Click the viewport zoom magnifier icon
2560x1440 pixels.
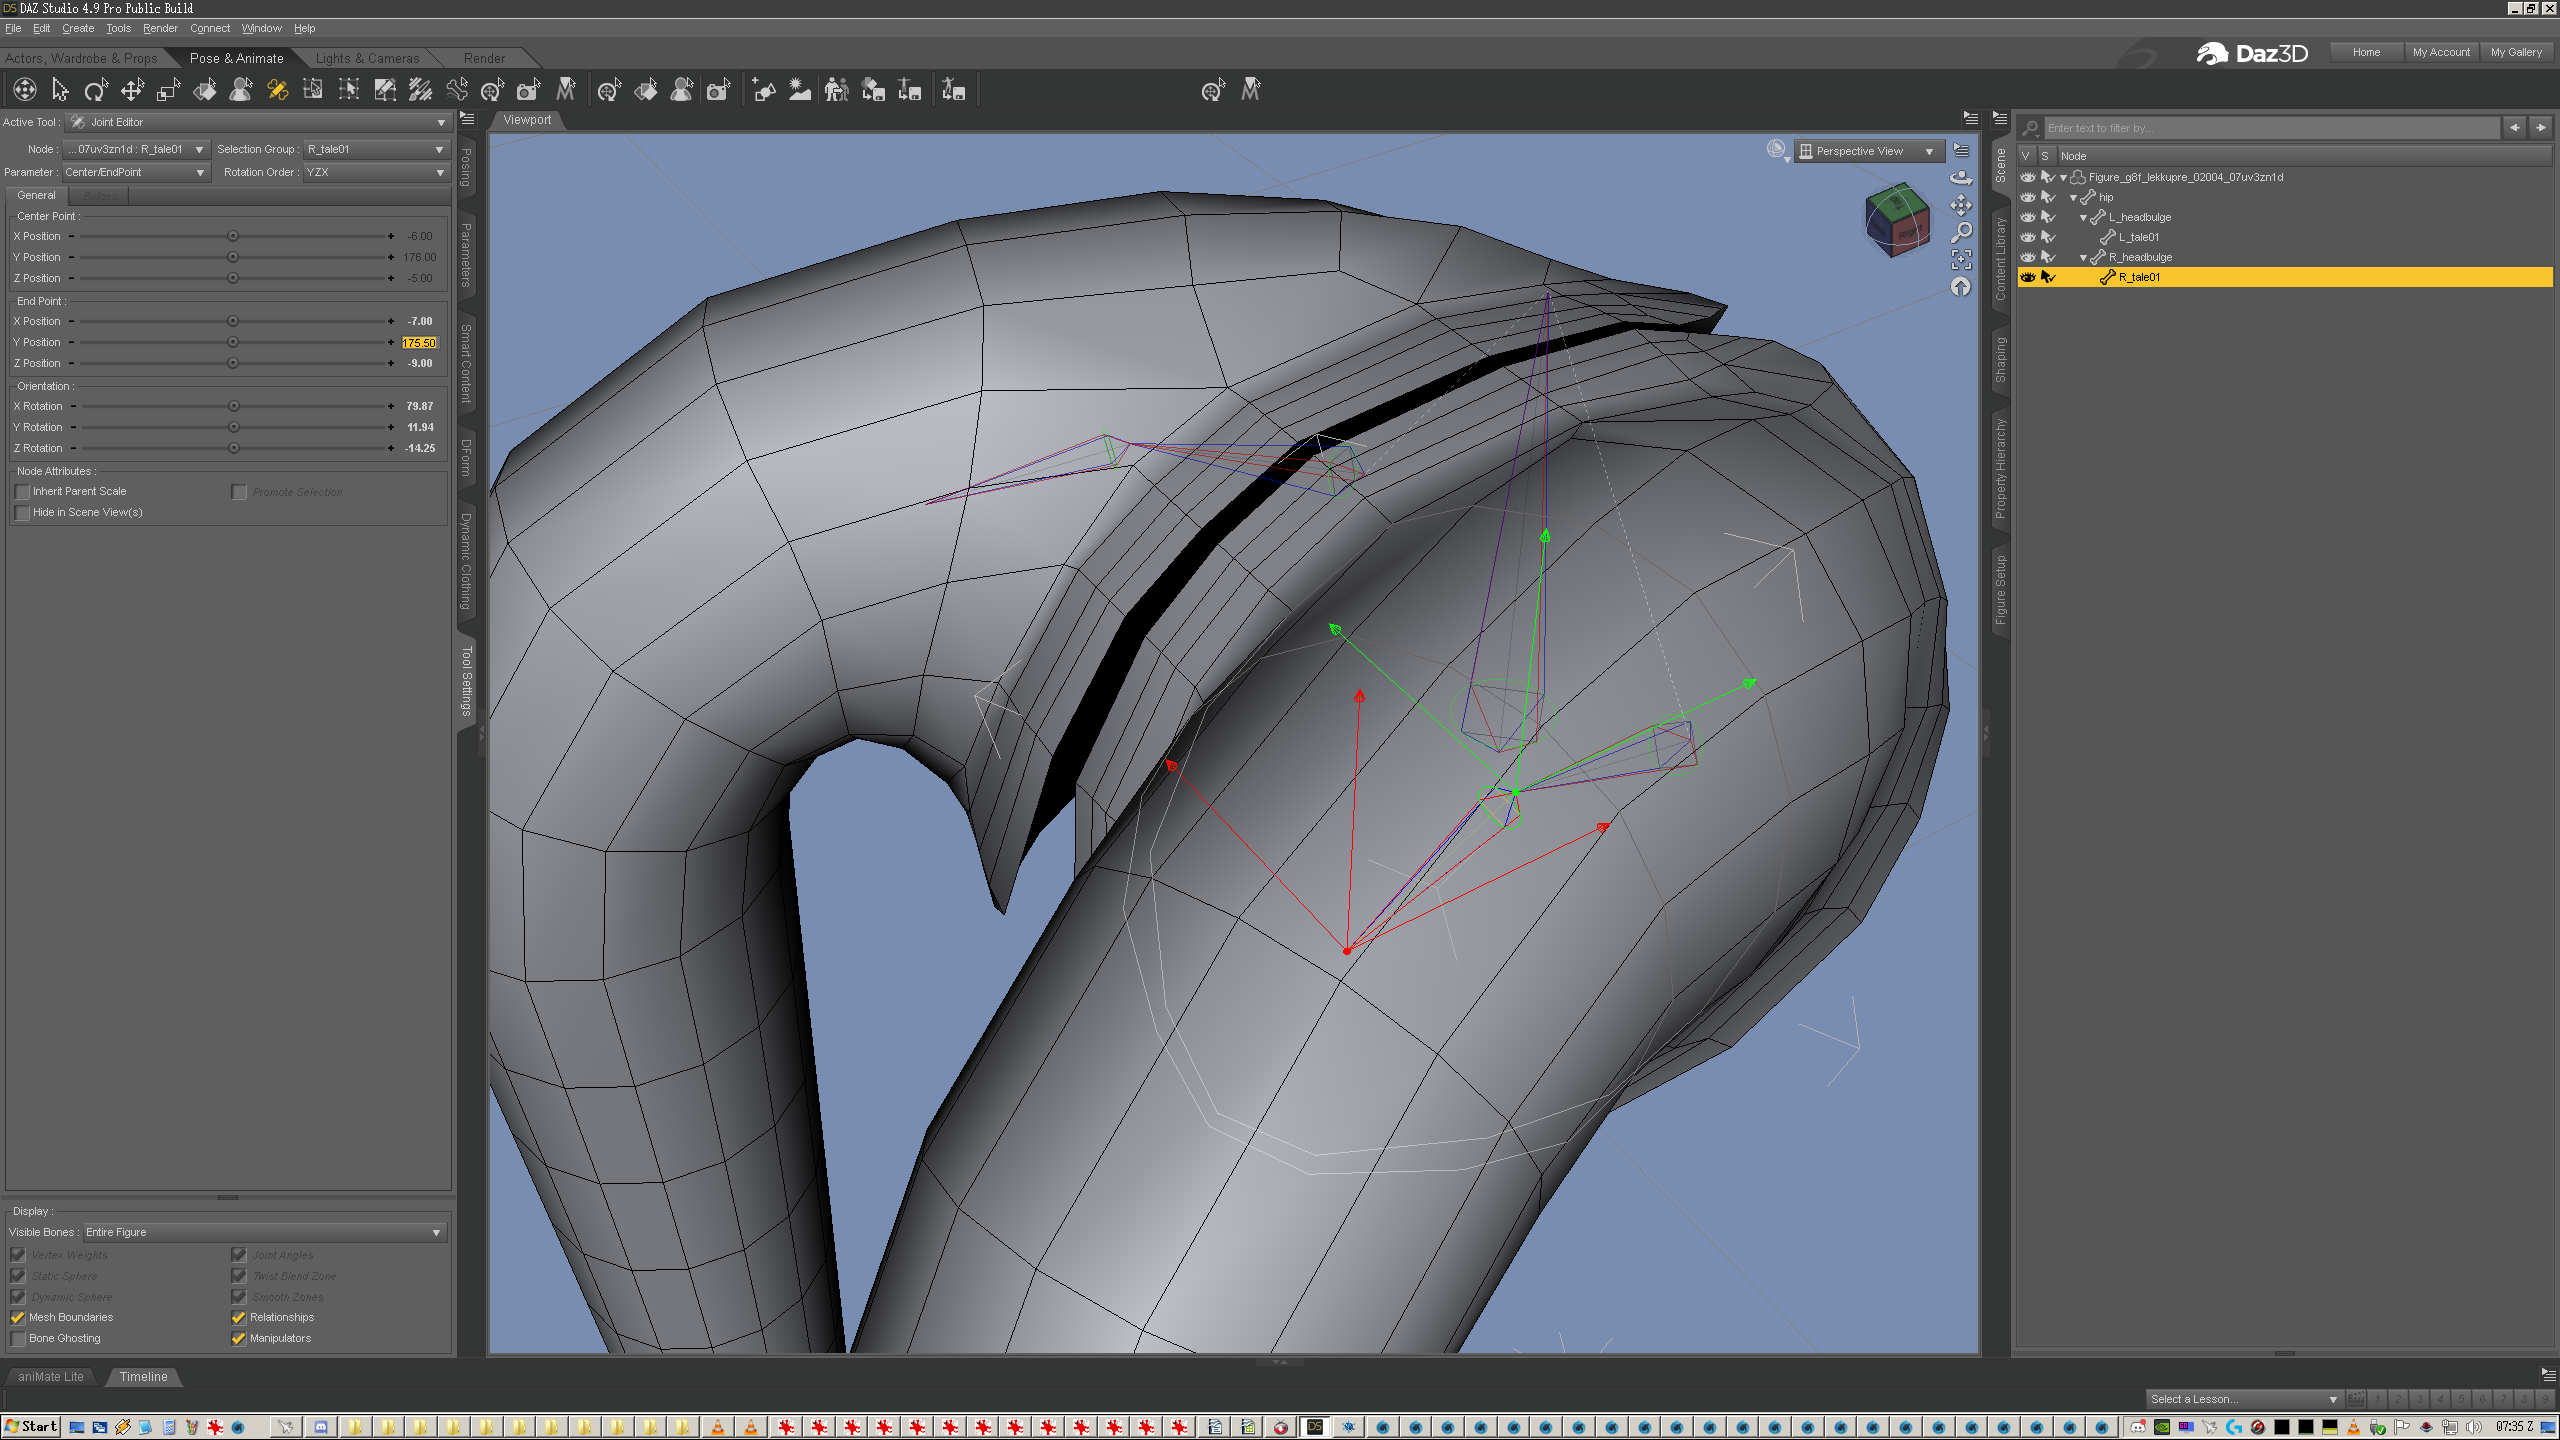click(x=1961, y=233)
